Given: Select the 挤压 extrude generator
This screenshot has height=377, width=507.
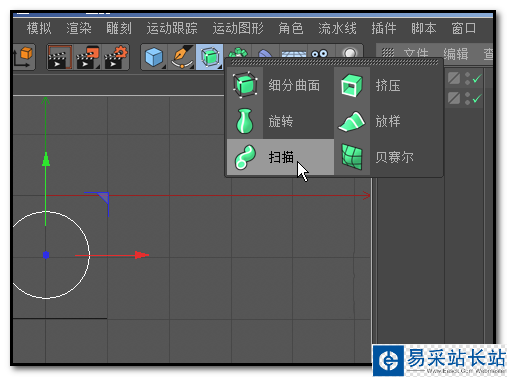Looking at the screenshot, I should [x=388, y=85].
